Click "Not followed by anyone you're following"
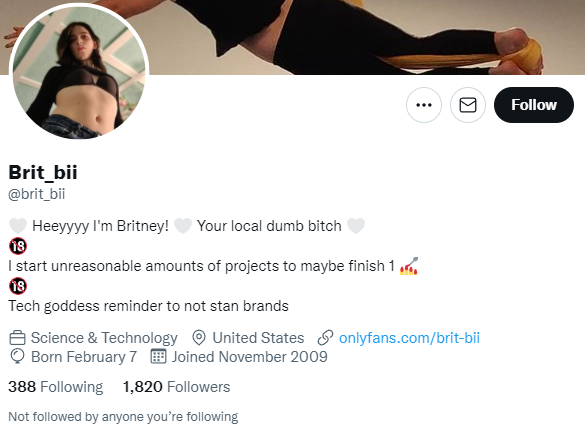The image size is (585, 432). [123, 417]
